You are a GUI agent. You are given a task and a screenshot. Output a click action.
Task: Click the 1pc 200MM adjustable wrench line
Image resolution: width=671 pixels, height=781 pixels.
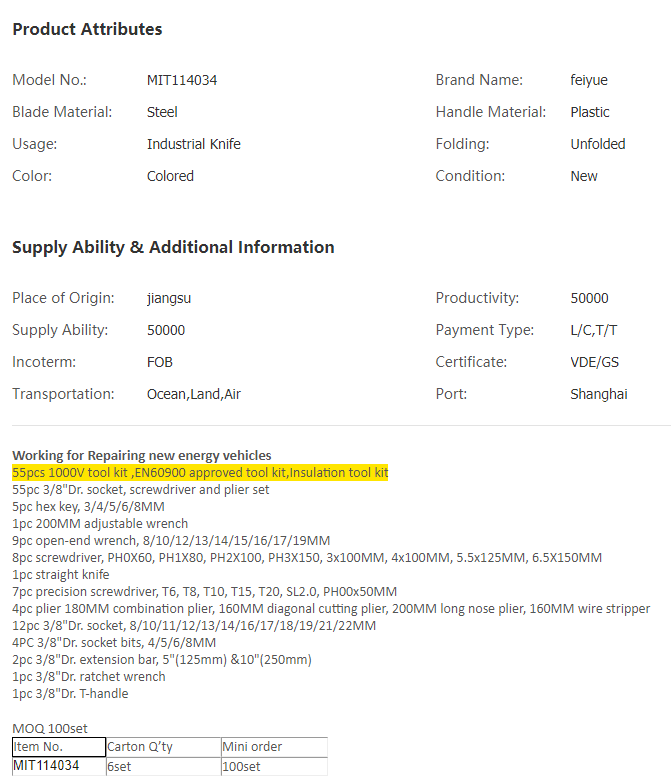100,523
